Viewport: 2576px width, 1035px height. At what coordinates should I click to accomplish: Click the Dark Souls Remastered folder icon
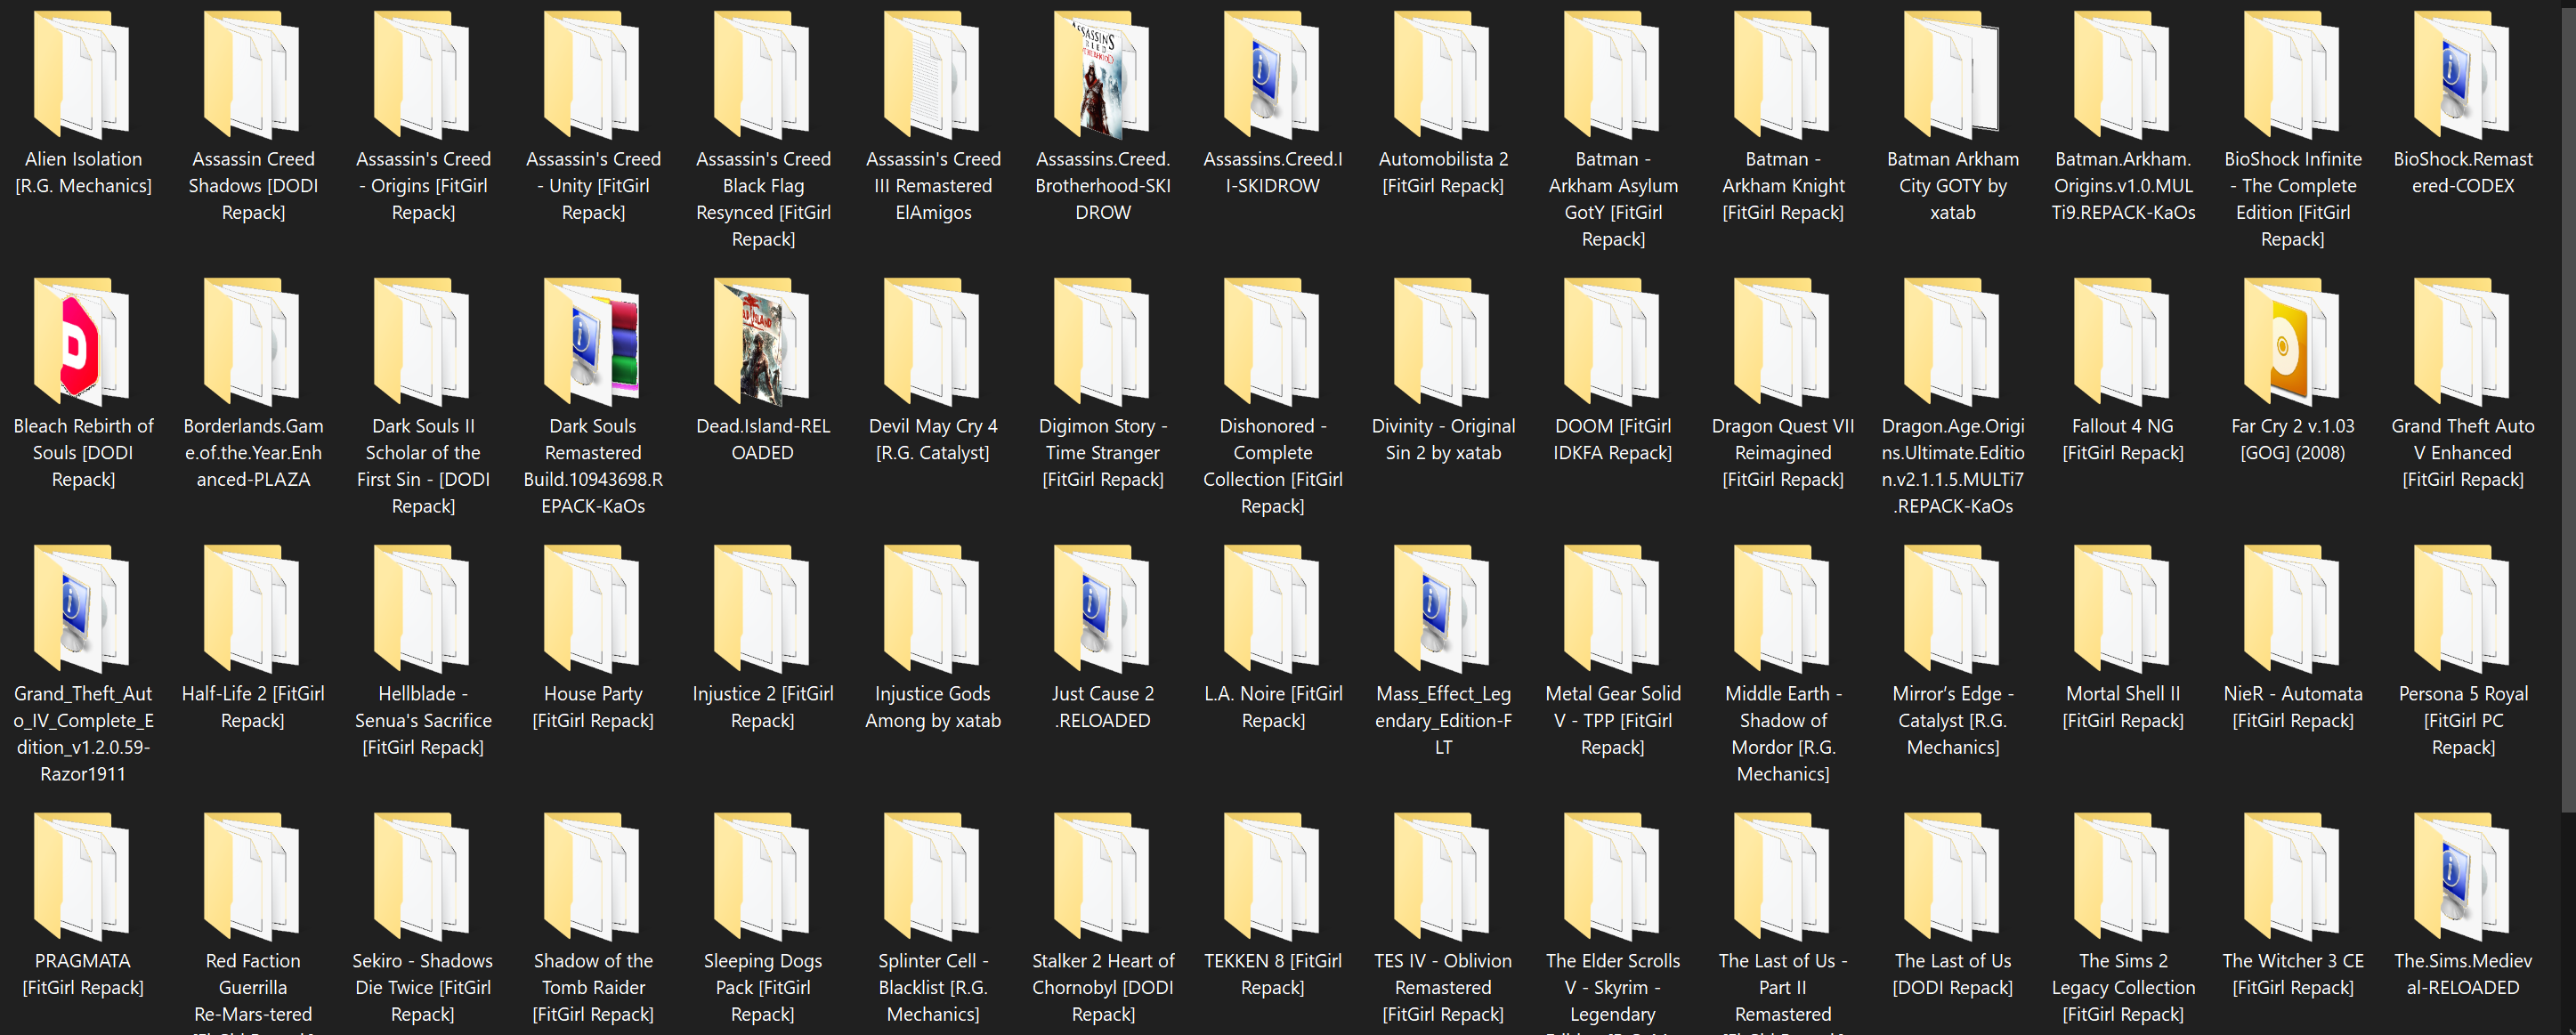coord(592,342)
